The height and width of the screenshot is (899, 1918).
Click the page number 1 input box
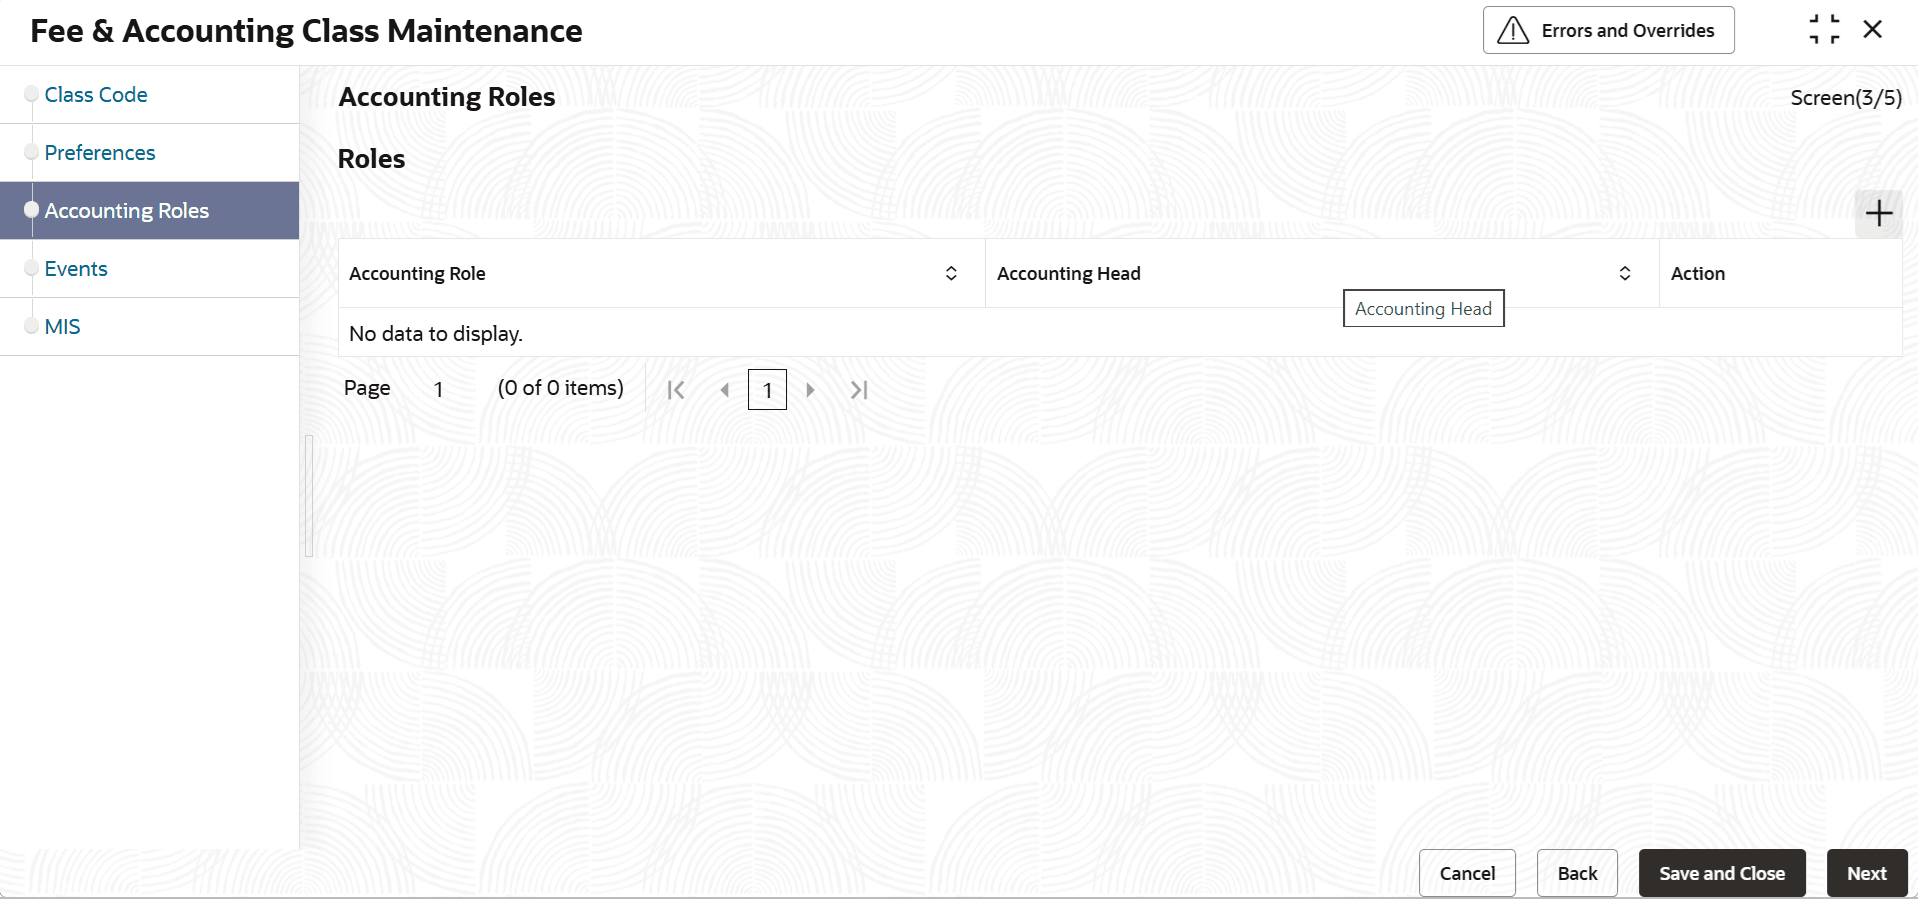[x=767, y=390]
